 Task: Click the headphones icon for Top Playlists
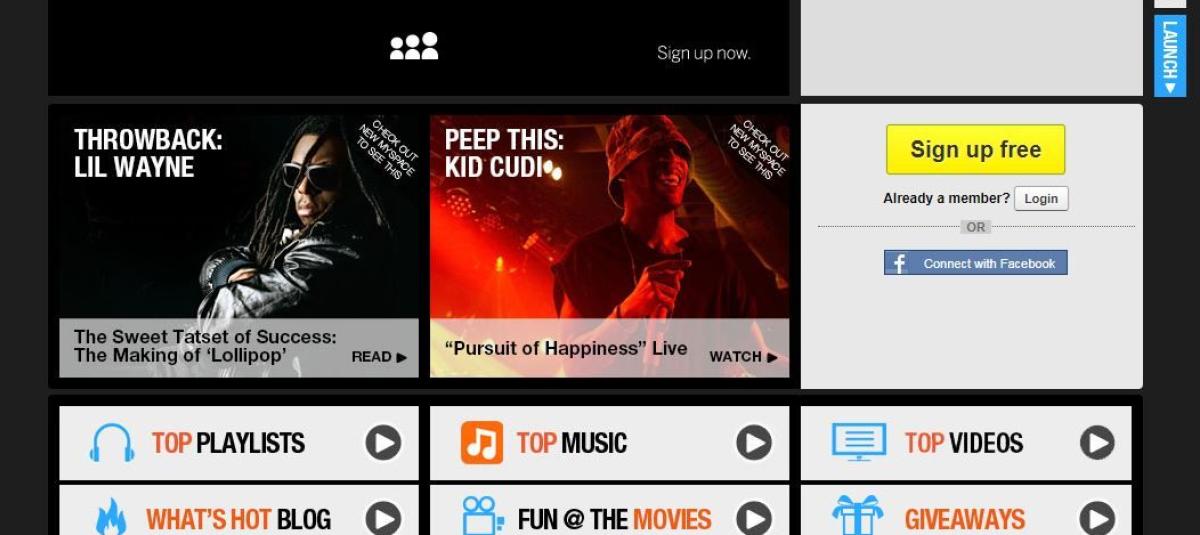point(112,443)
